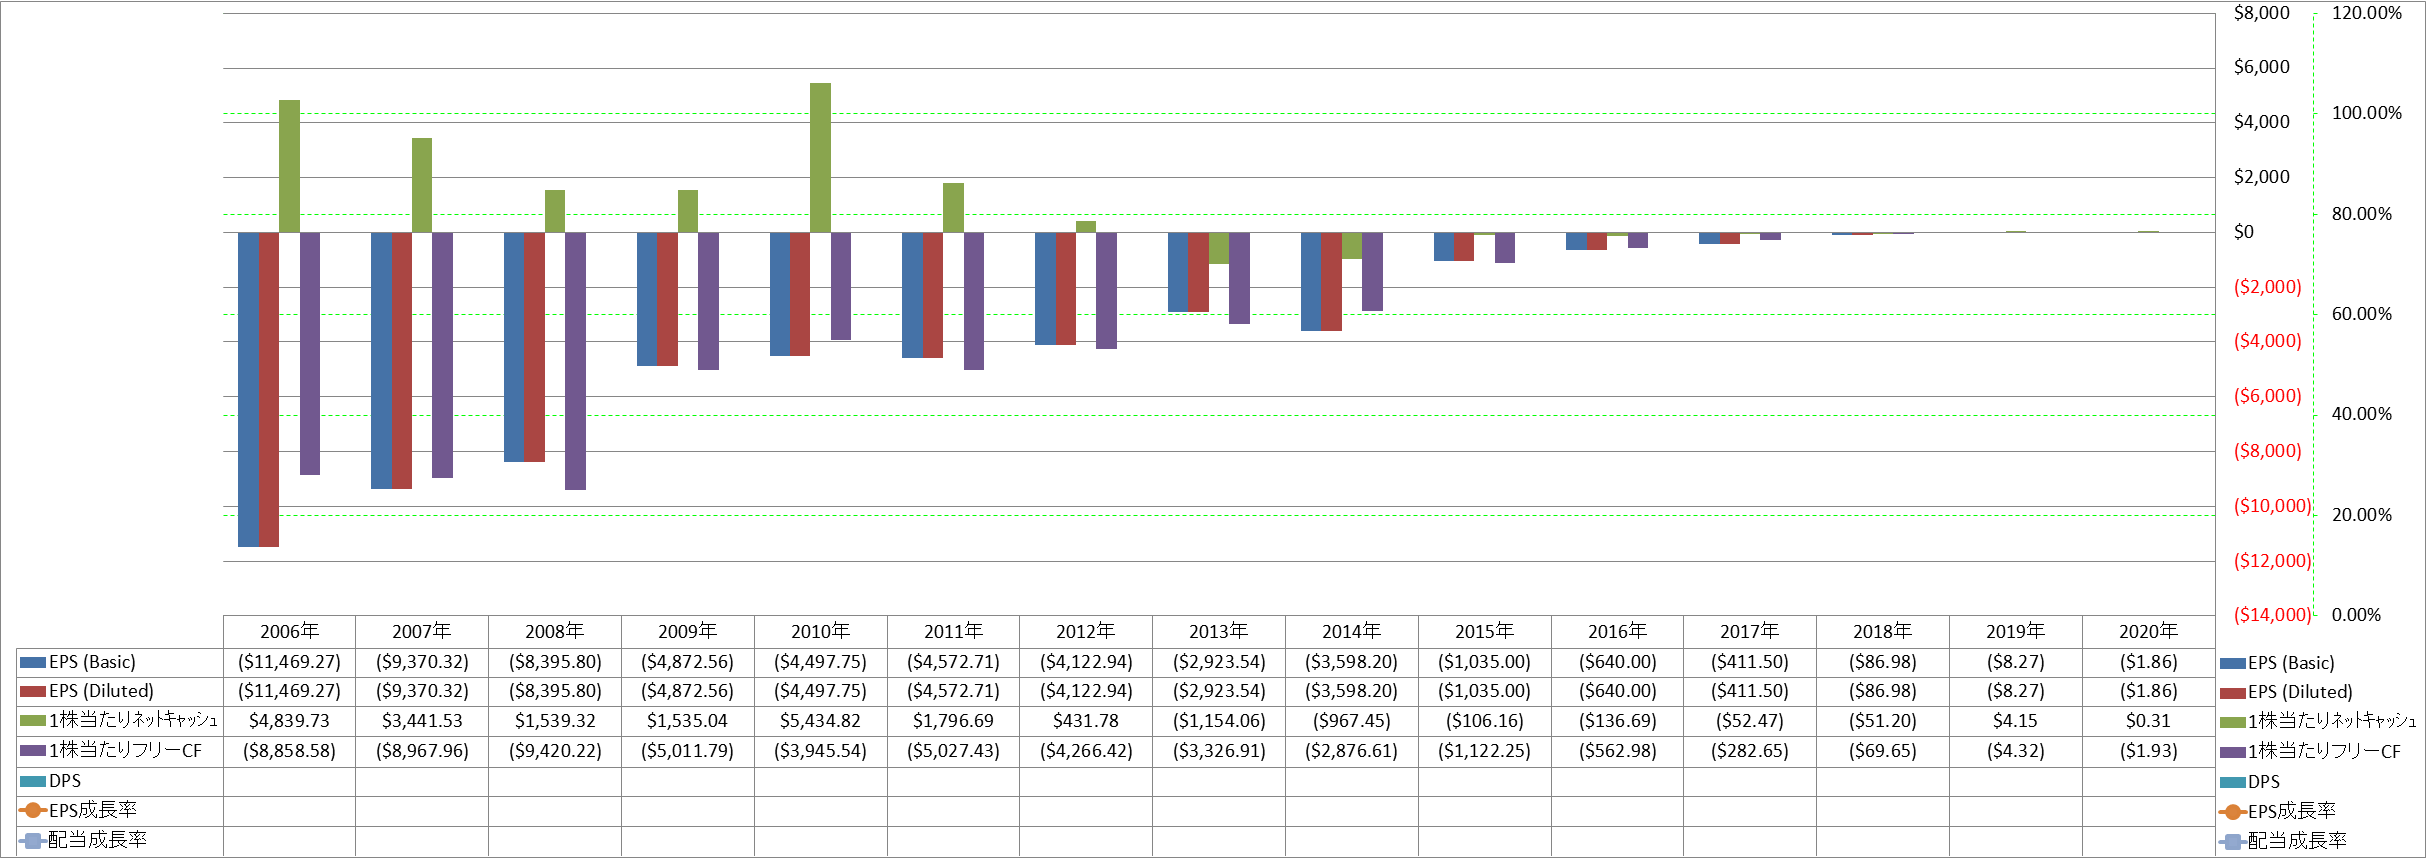The image size is (2426, 858).
Task: Click the 2016 net cash value ($136.69)
Action: 1617,721
